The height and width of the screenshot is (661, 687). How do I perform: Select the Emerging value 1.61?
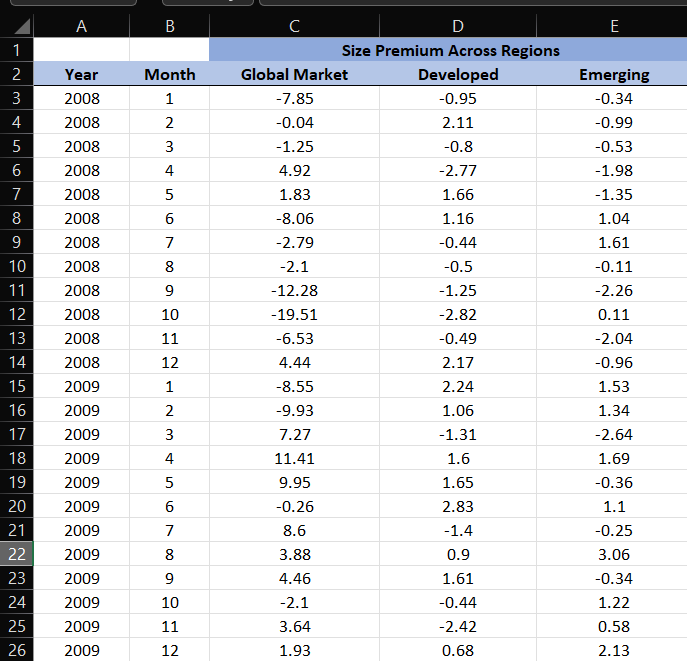pyautogui.click(x=614, y=242)
